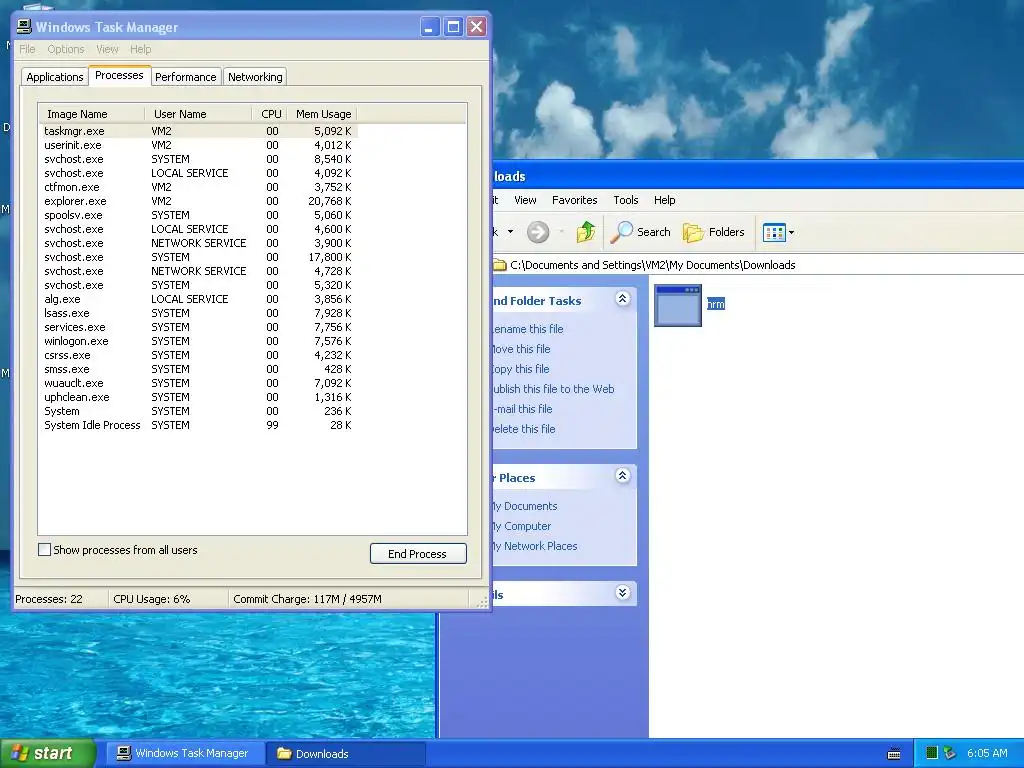Image resolution: width=1024 pixels, height=768 pixels.
Task: Select the explorer.exe process row
Action: tap(198, 201)
